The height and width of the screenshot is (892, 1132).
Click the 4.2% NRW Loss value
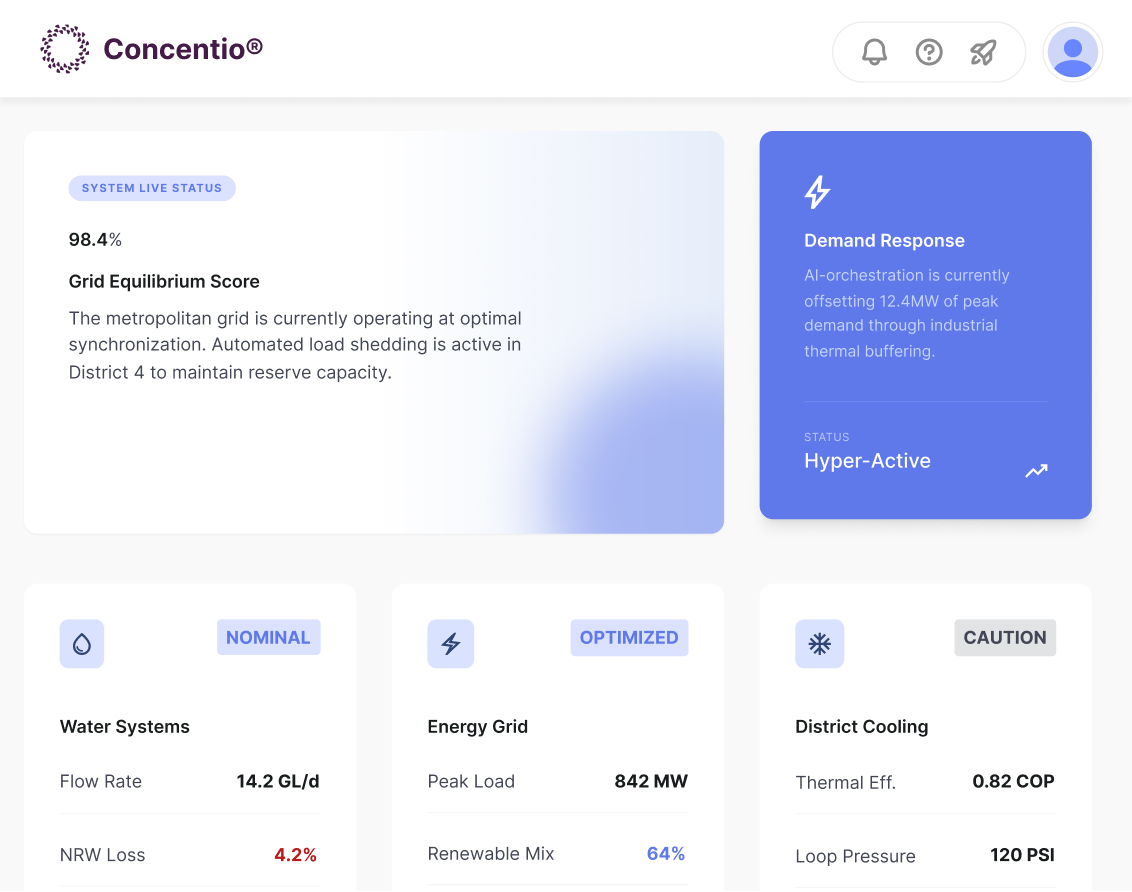pyautogui.click(x=295, y=855)
